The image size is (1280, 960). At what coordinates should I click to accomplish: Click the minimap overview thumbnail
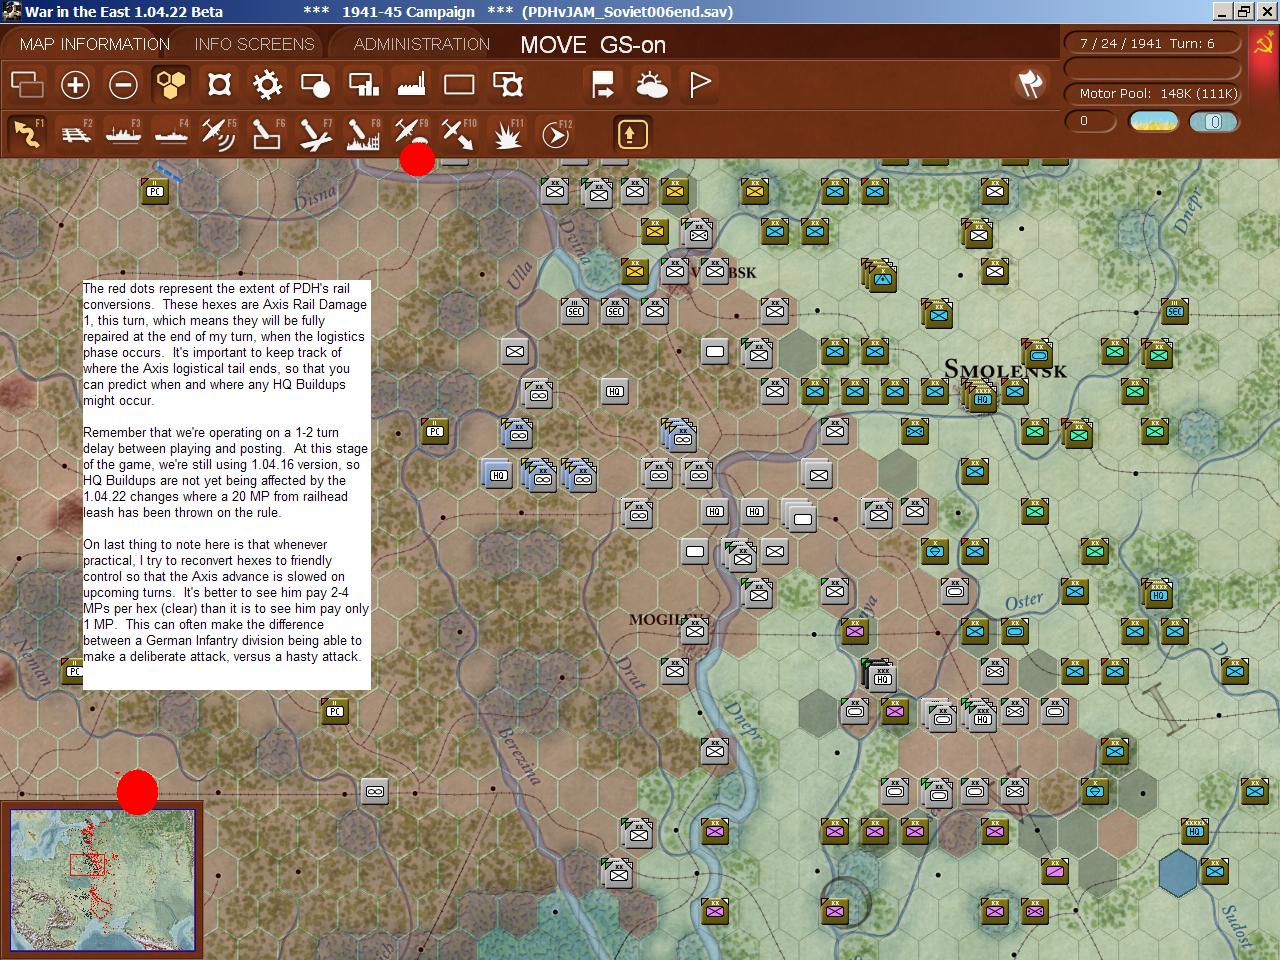point(103,879)
